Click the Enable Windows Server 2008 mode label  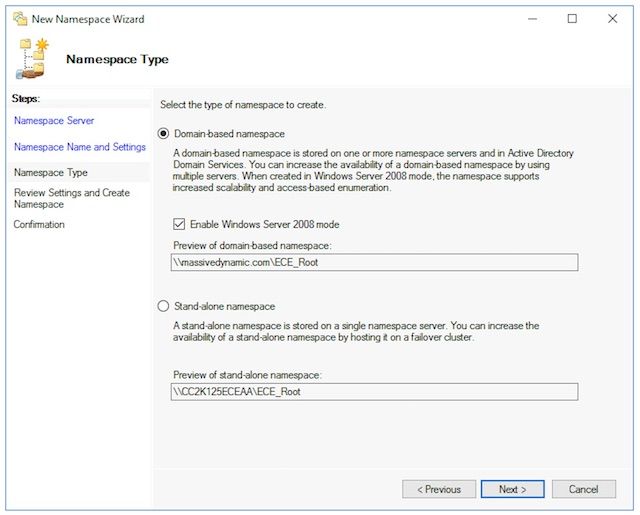(x=264, y=224)
